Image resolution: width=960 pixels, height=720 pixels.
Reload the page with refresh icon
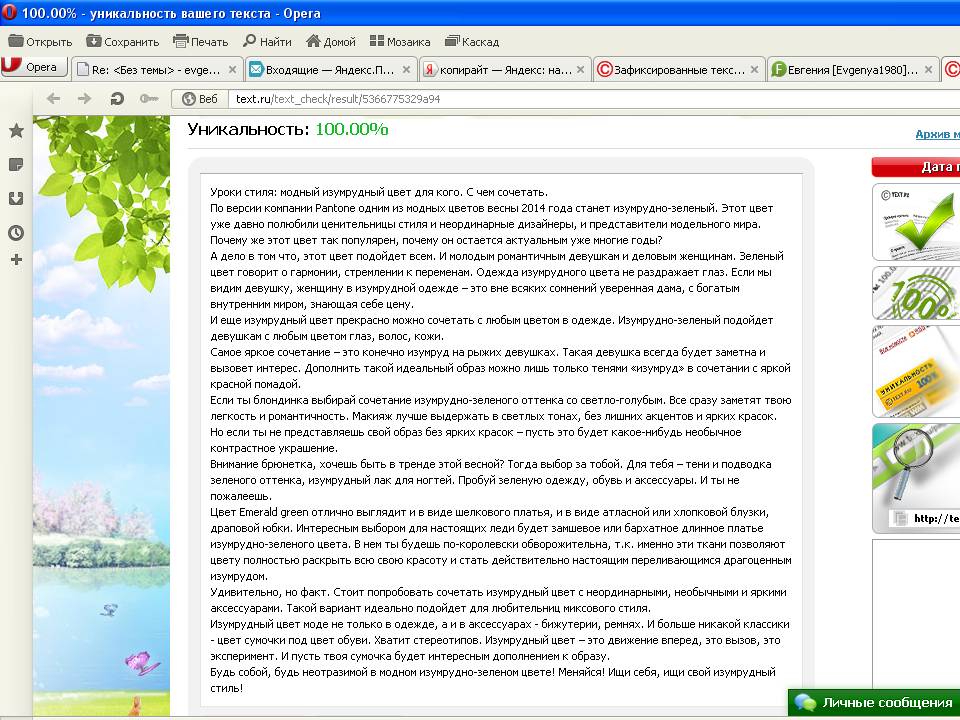tap(117, 99)
